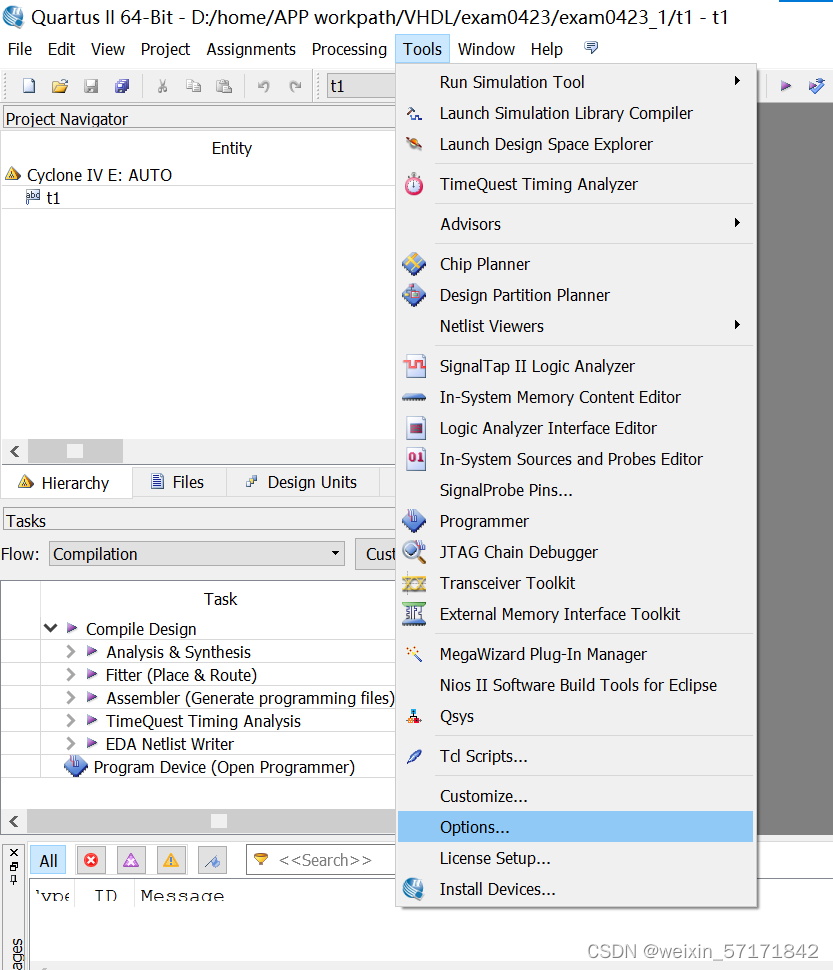Expand Analysis & Synthesis task
Viewport: 833px width, 970px height.
point(70,651)
